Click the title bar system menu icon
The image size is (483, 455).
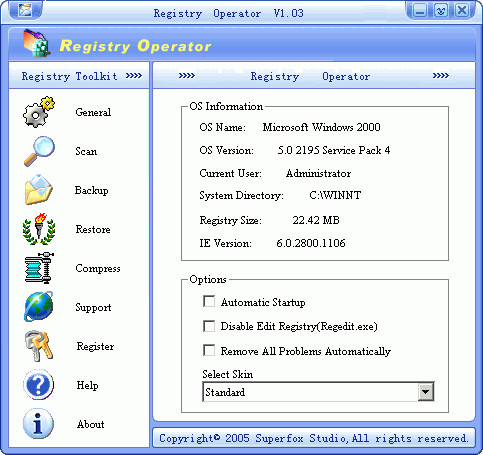click(25, 10)
